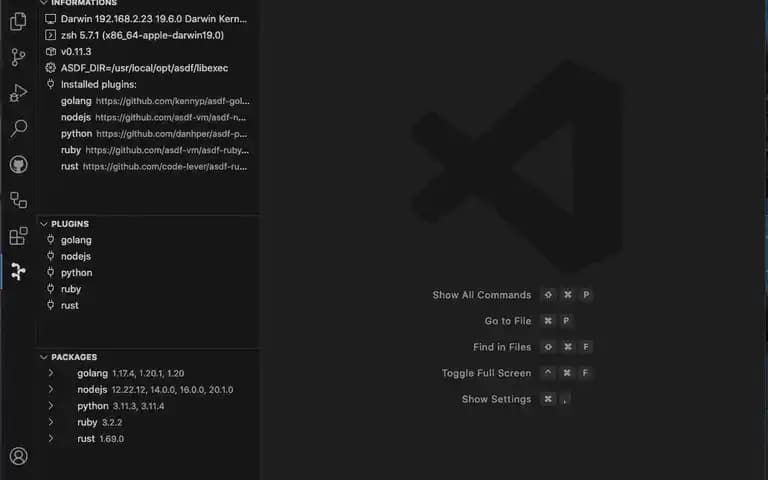Expand ruby versions in Packages
Screen dimensions: 768x480
(x=51, y=422)
